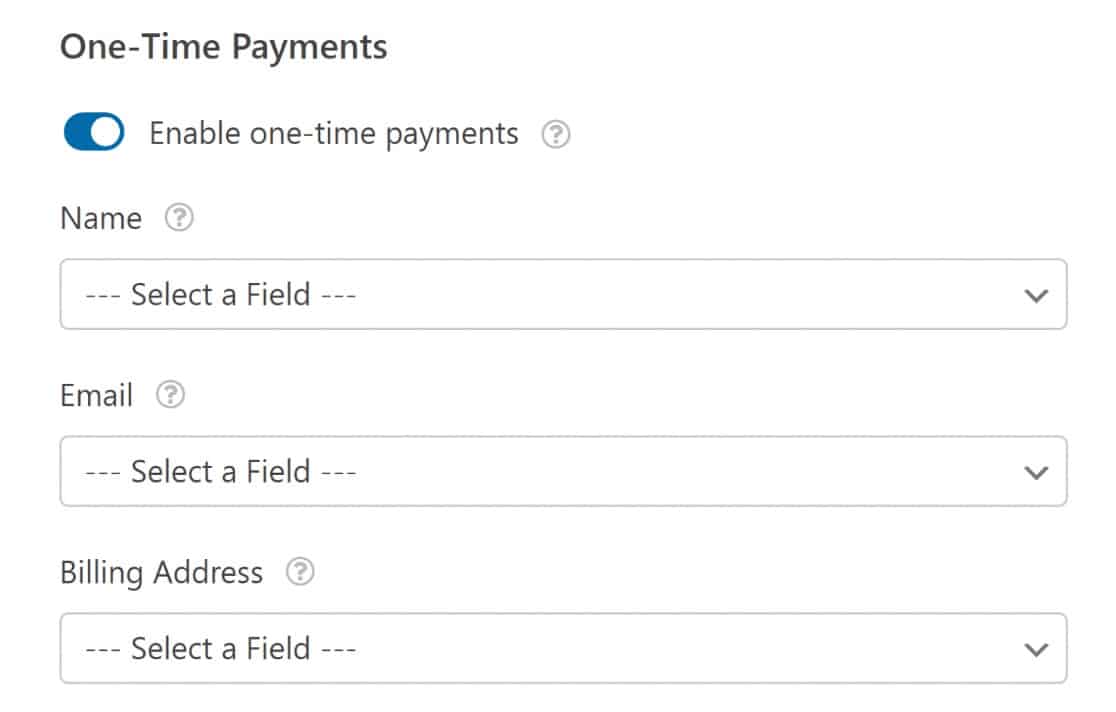Image resolution: width=1116 pixels, height=712 pixels.
Task: Click the One-Time Payments section heading
Action: pos(223,48)
